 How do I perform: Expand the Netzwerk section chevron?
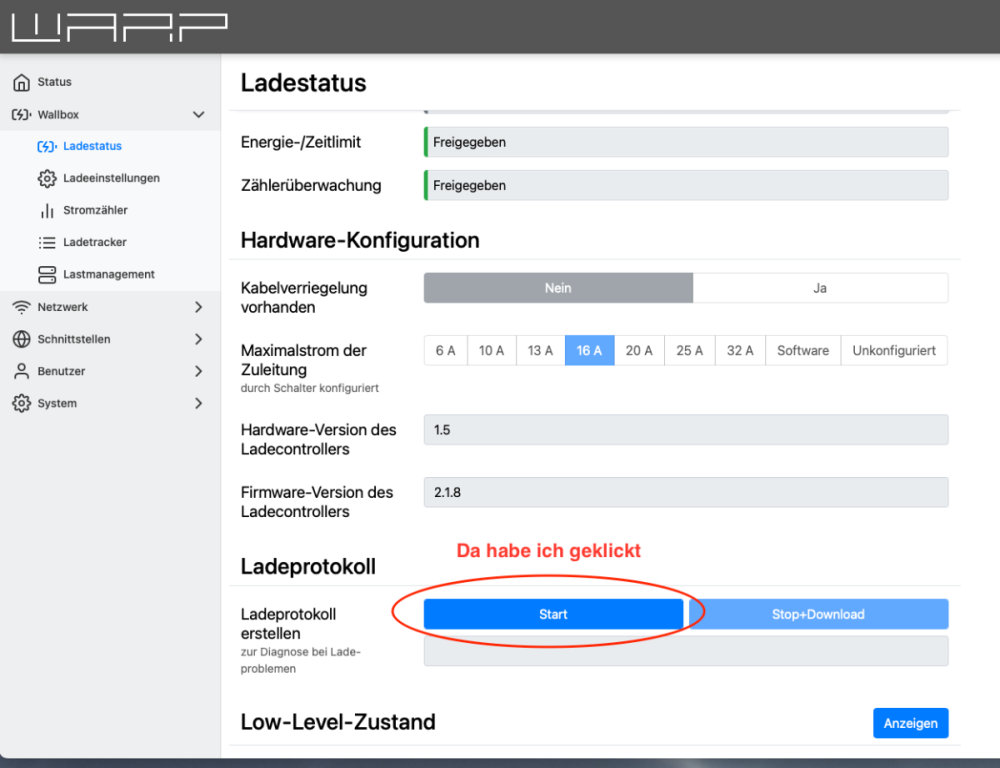(198, 307)
